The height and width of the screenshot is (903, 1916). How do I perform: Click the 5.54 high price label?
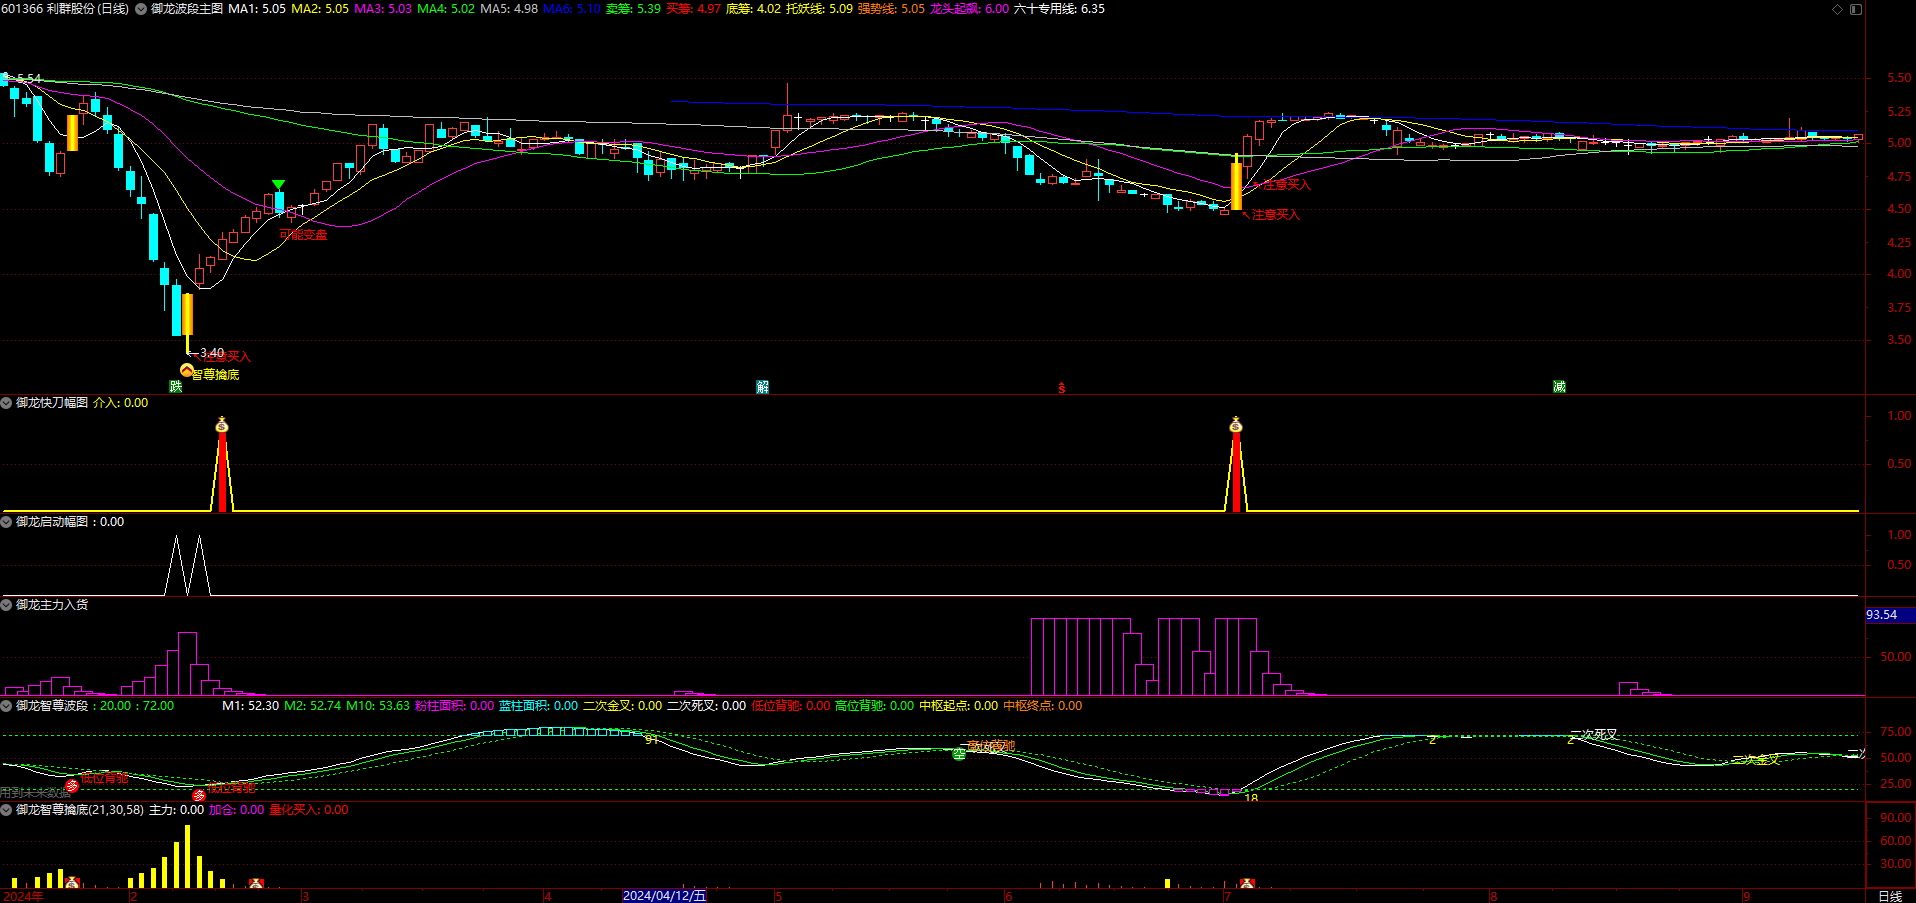pyautogui.click(x=29, y=79)
